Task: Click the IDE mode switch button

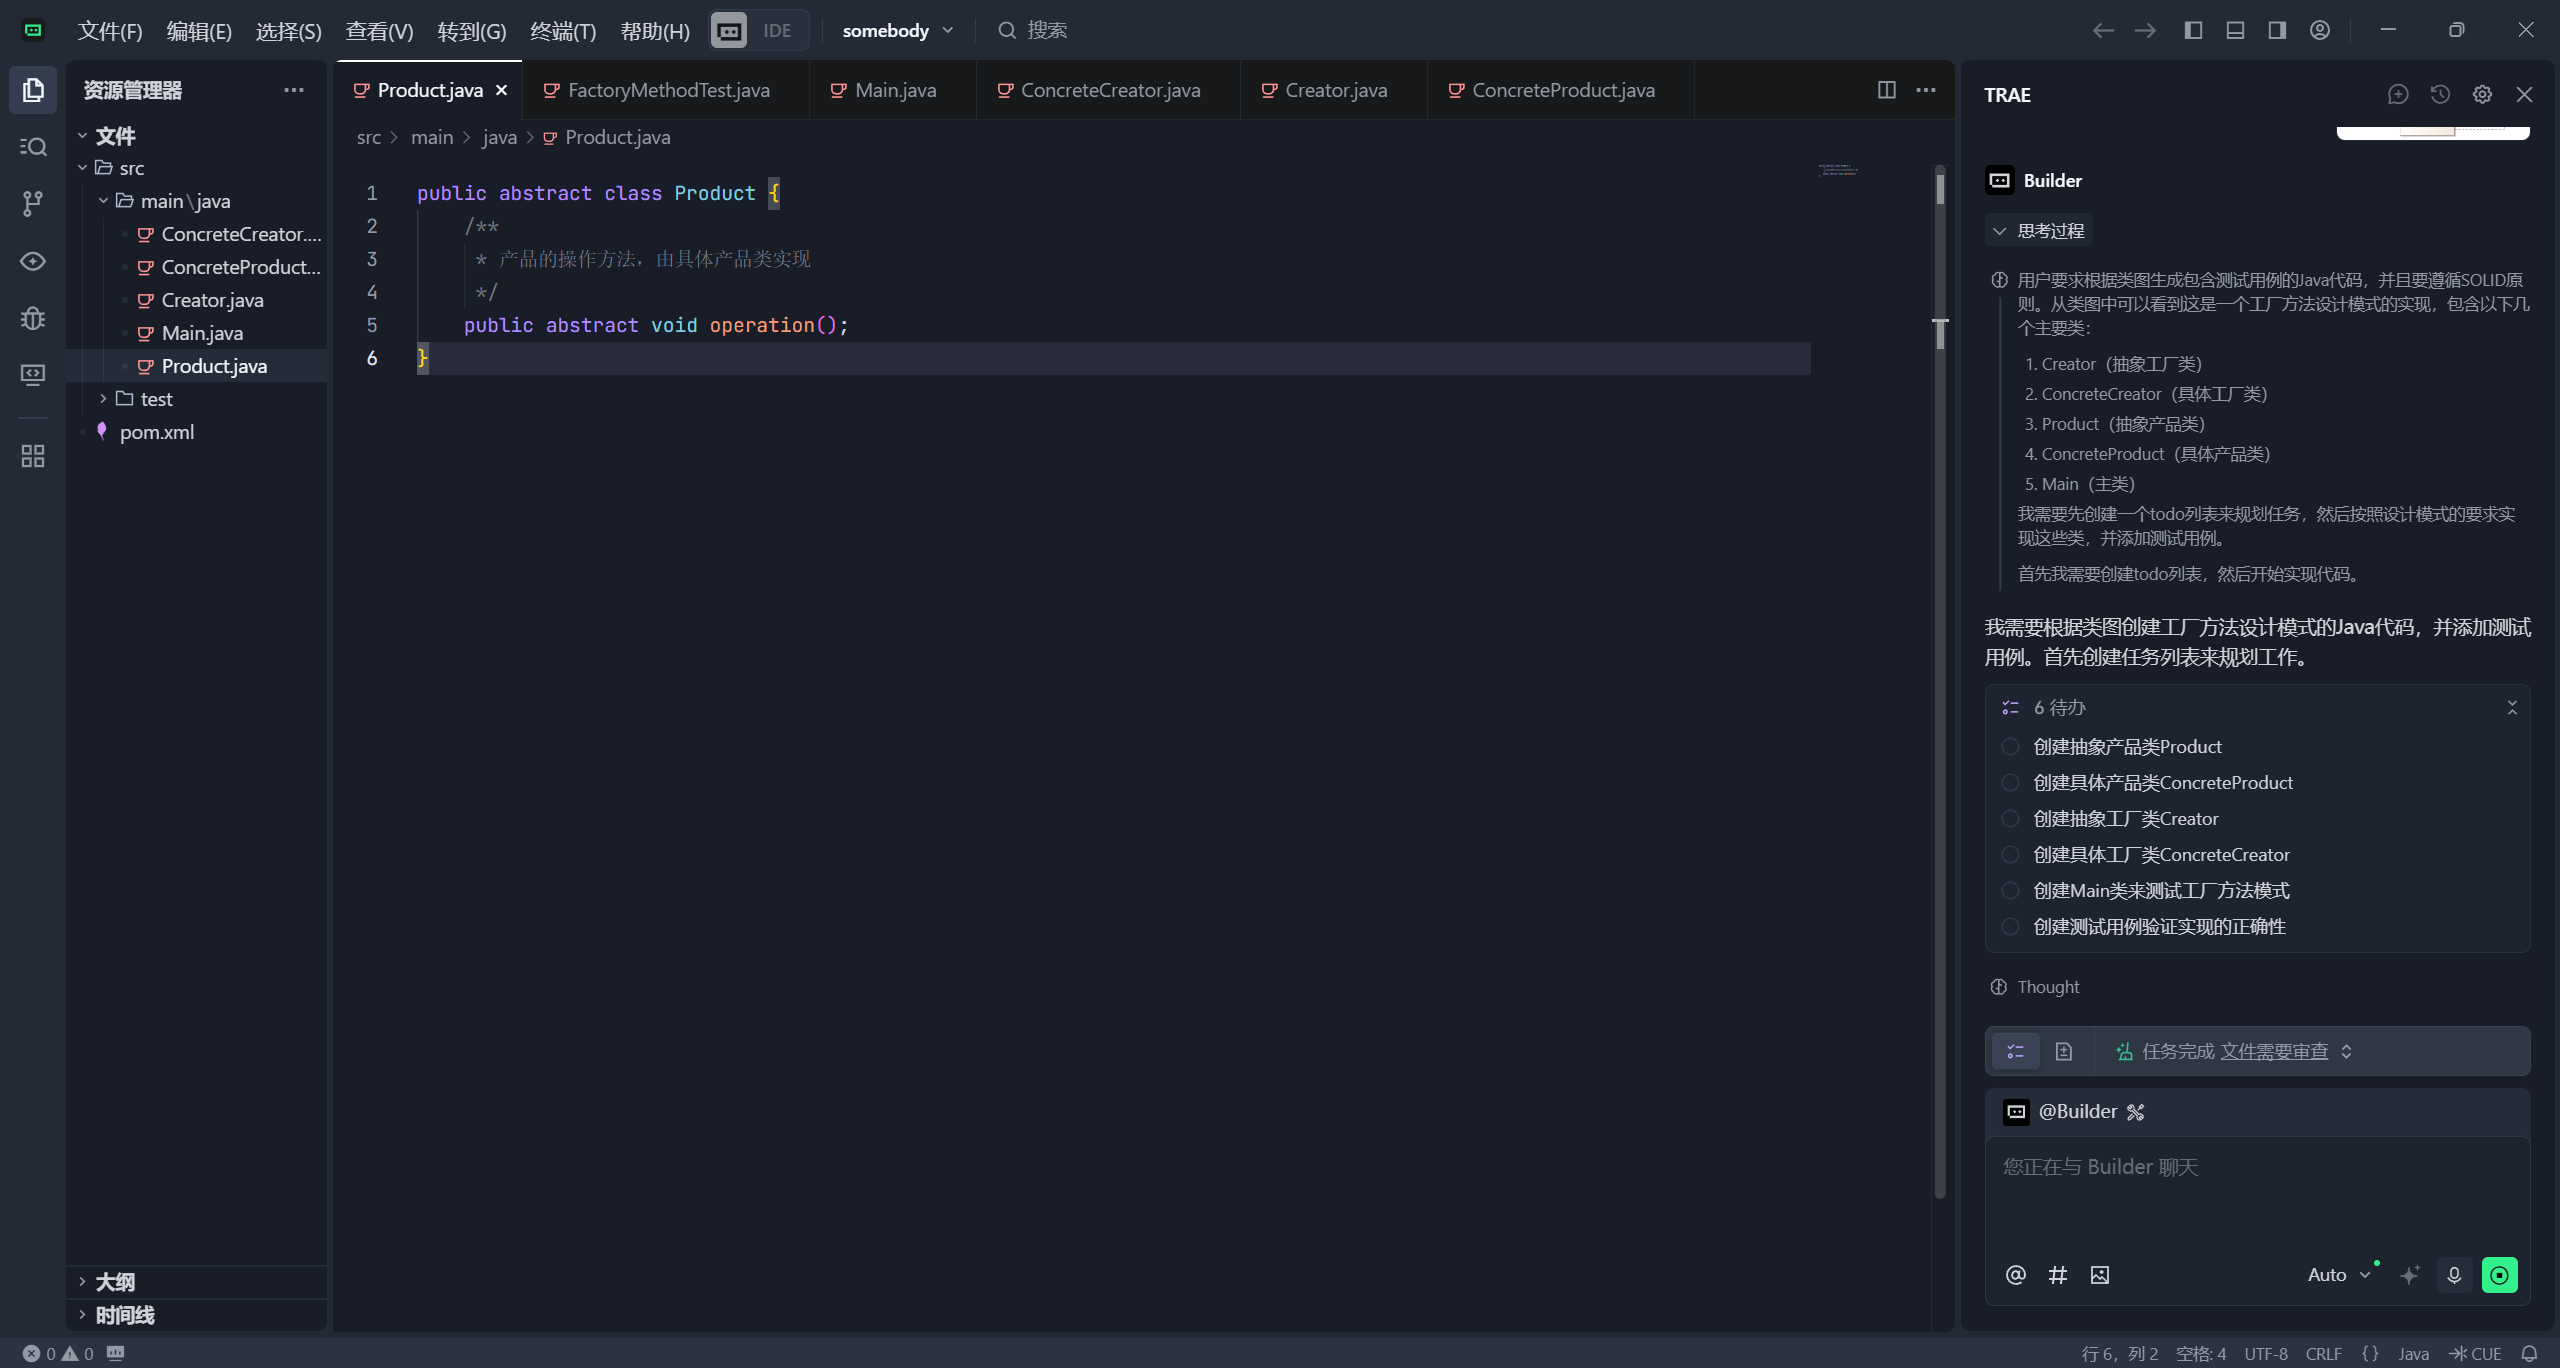Action: click(x=777, y=31)
